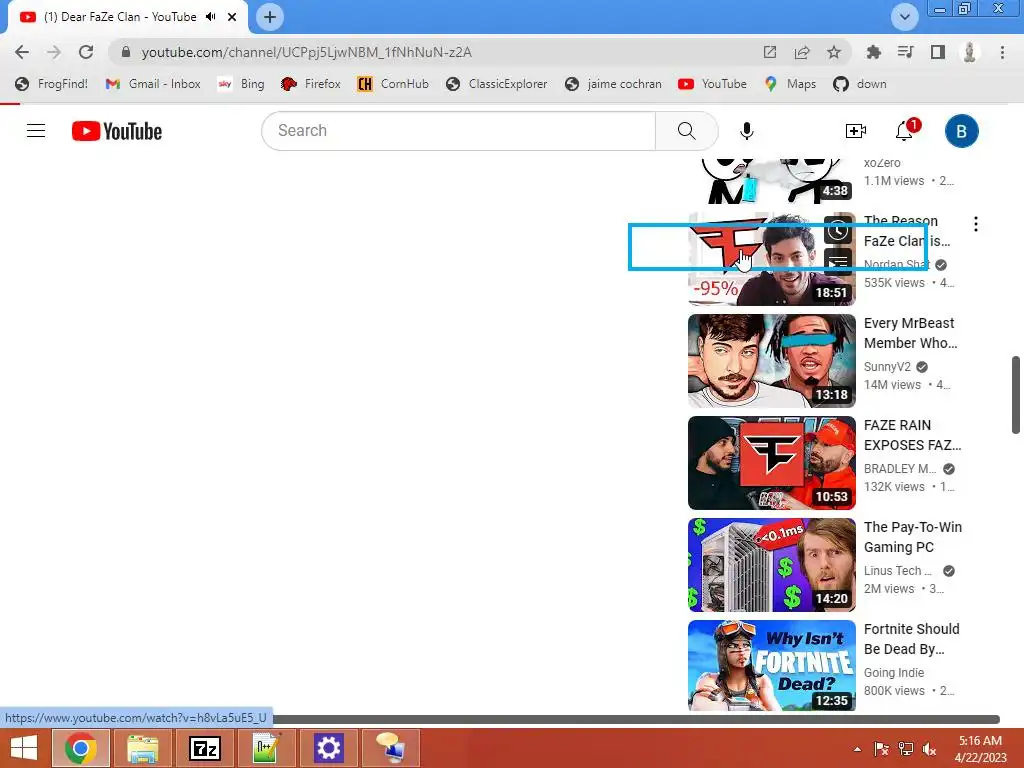This screenshot has width=1024, height=768.
Task: Open the tab search dropdown arrow
Action: (904, 17)
